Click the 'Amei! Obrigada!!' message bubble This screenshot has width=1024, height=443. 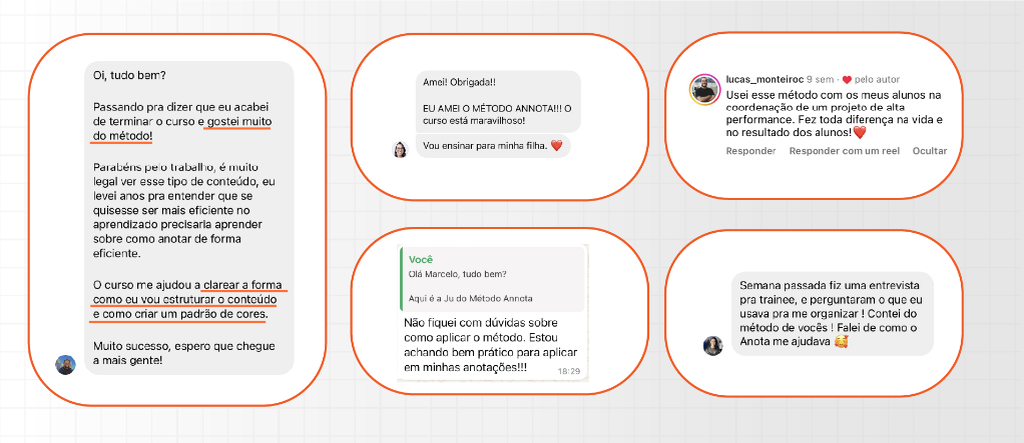click(x=498, y=101)
